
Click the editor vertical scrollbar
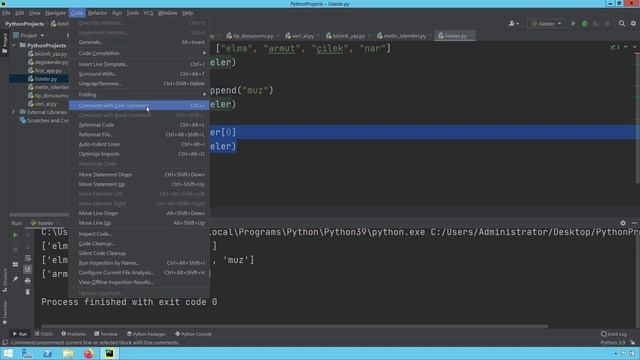637,118
